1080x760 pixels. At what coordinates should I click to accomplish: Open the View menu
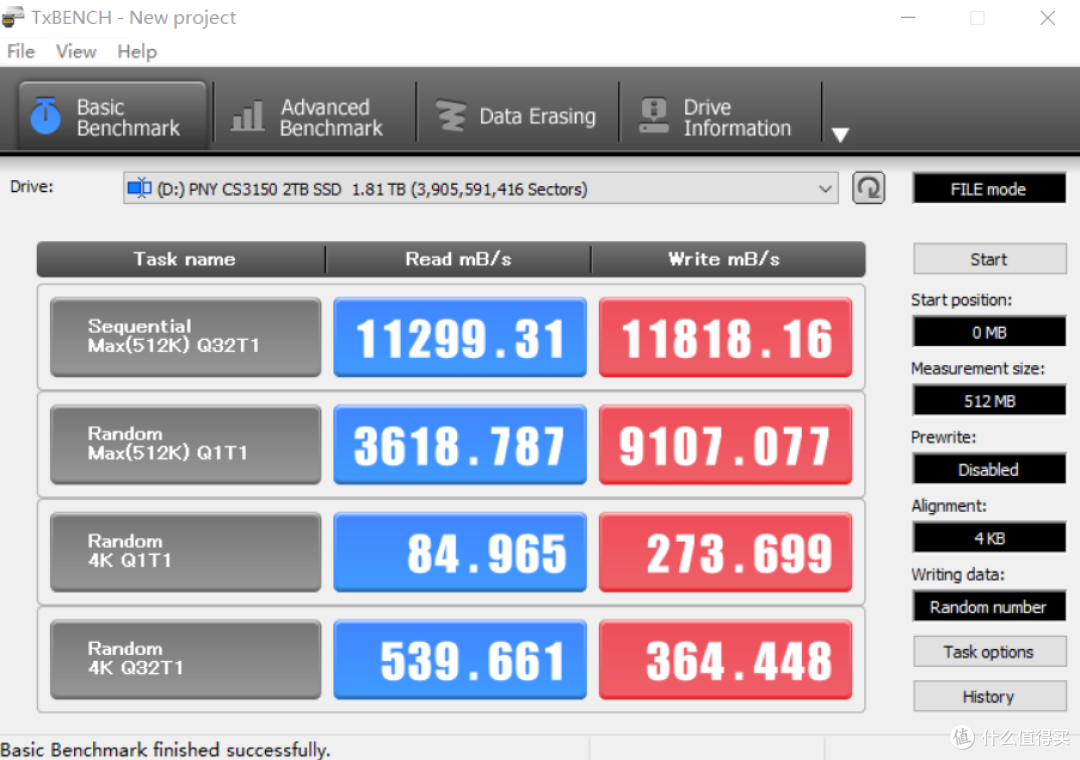[x=75, y=51]
